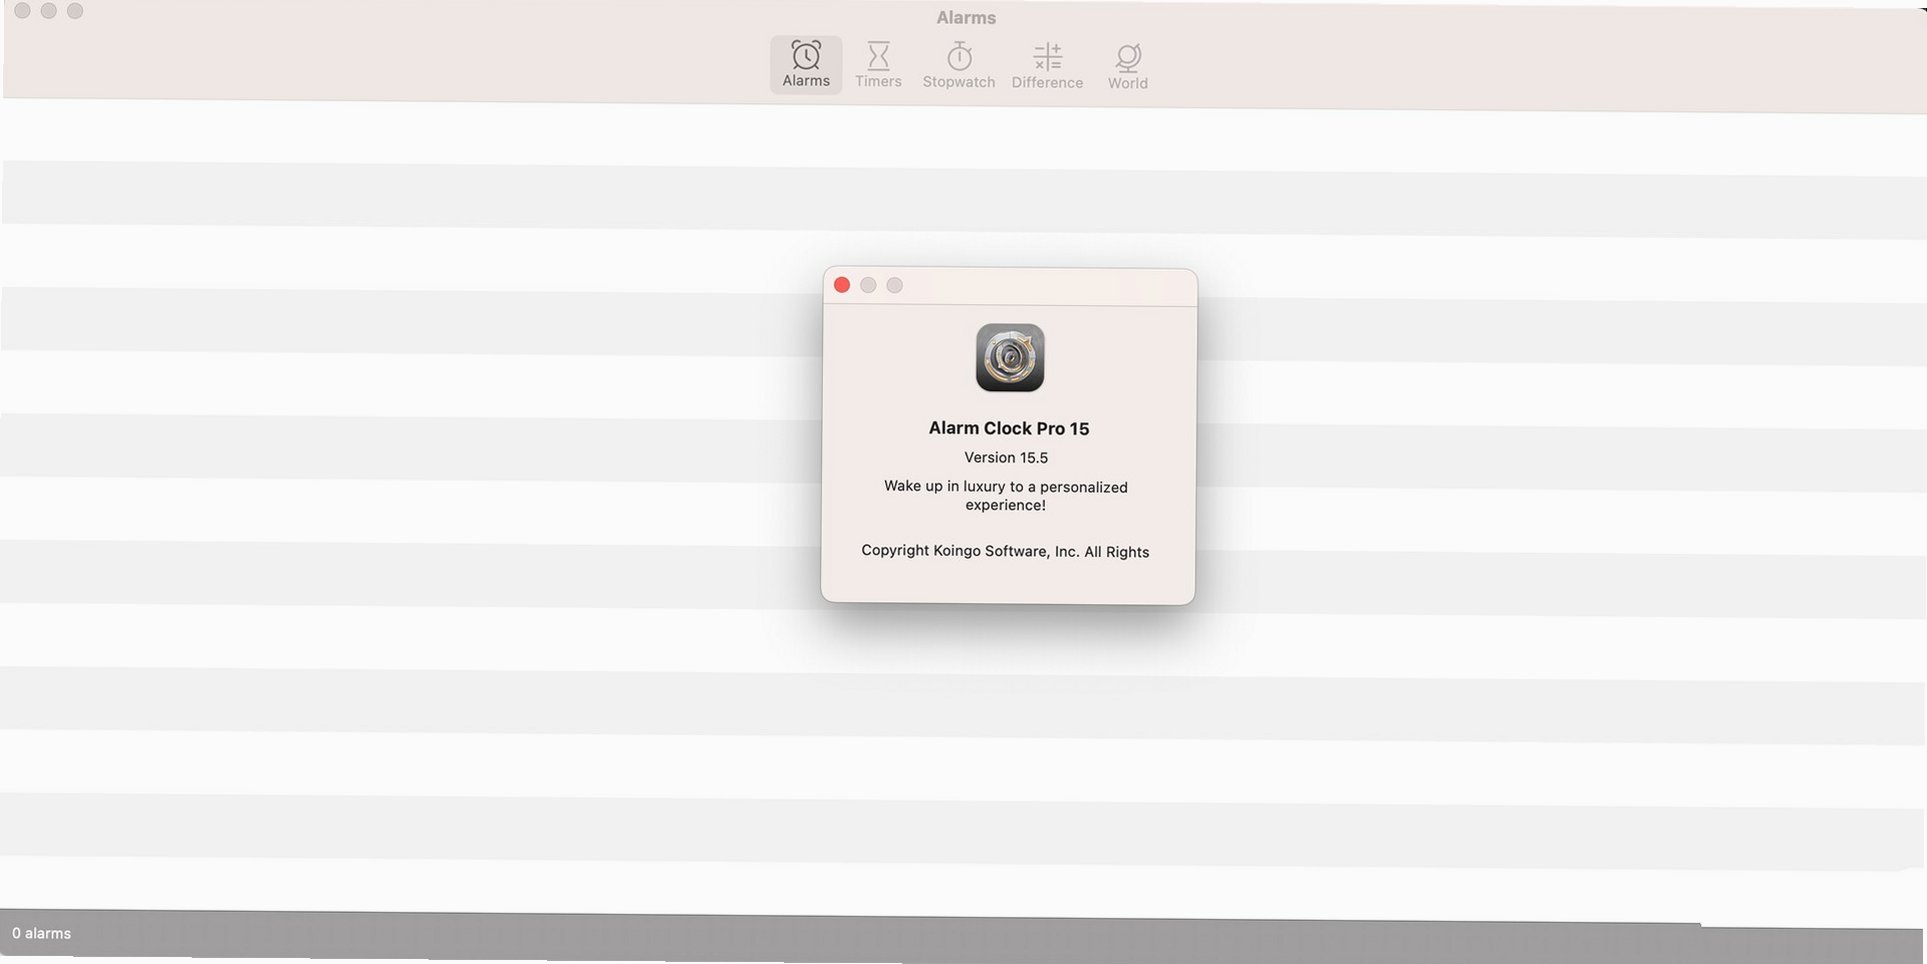Click the Copyright Koingo Software text
This screenshot has height=964, width=1927.
pos(1005,551)
